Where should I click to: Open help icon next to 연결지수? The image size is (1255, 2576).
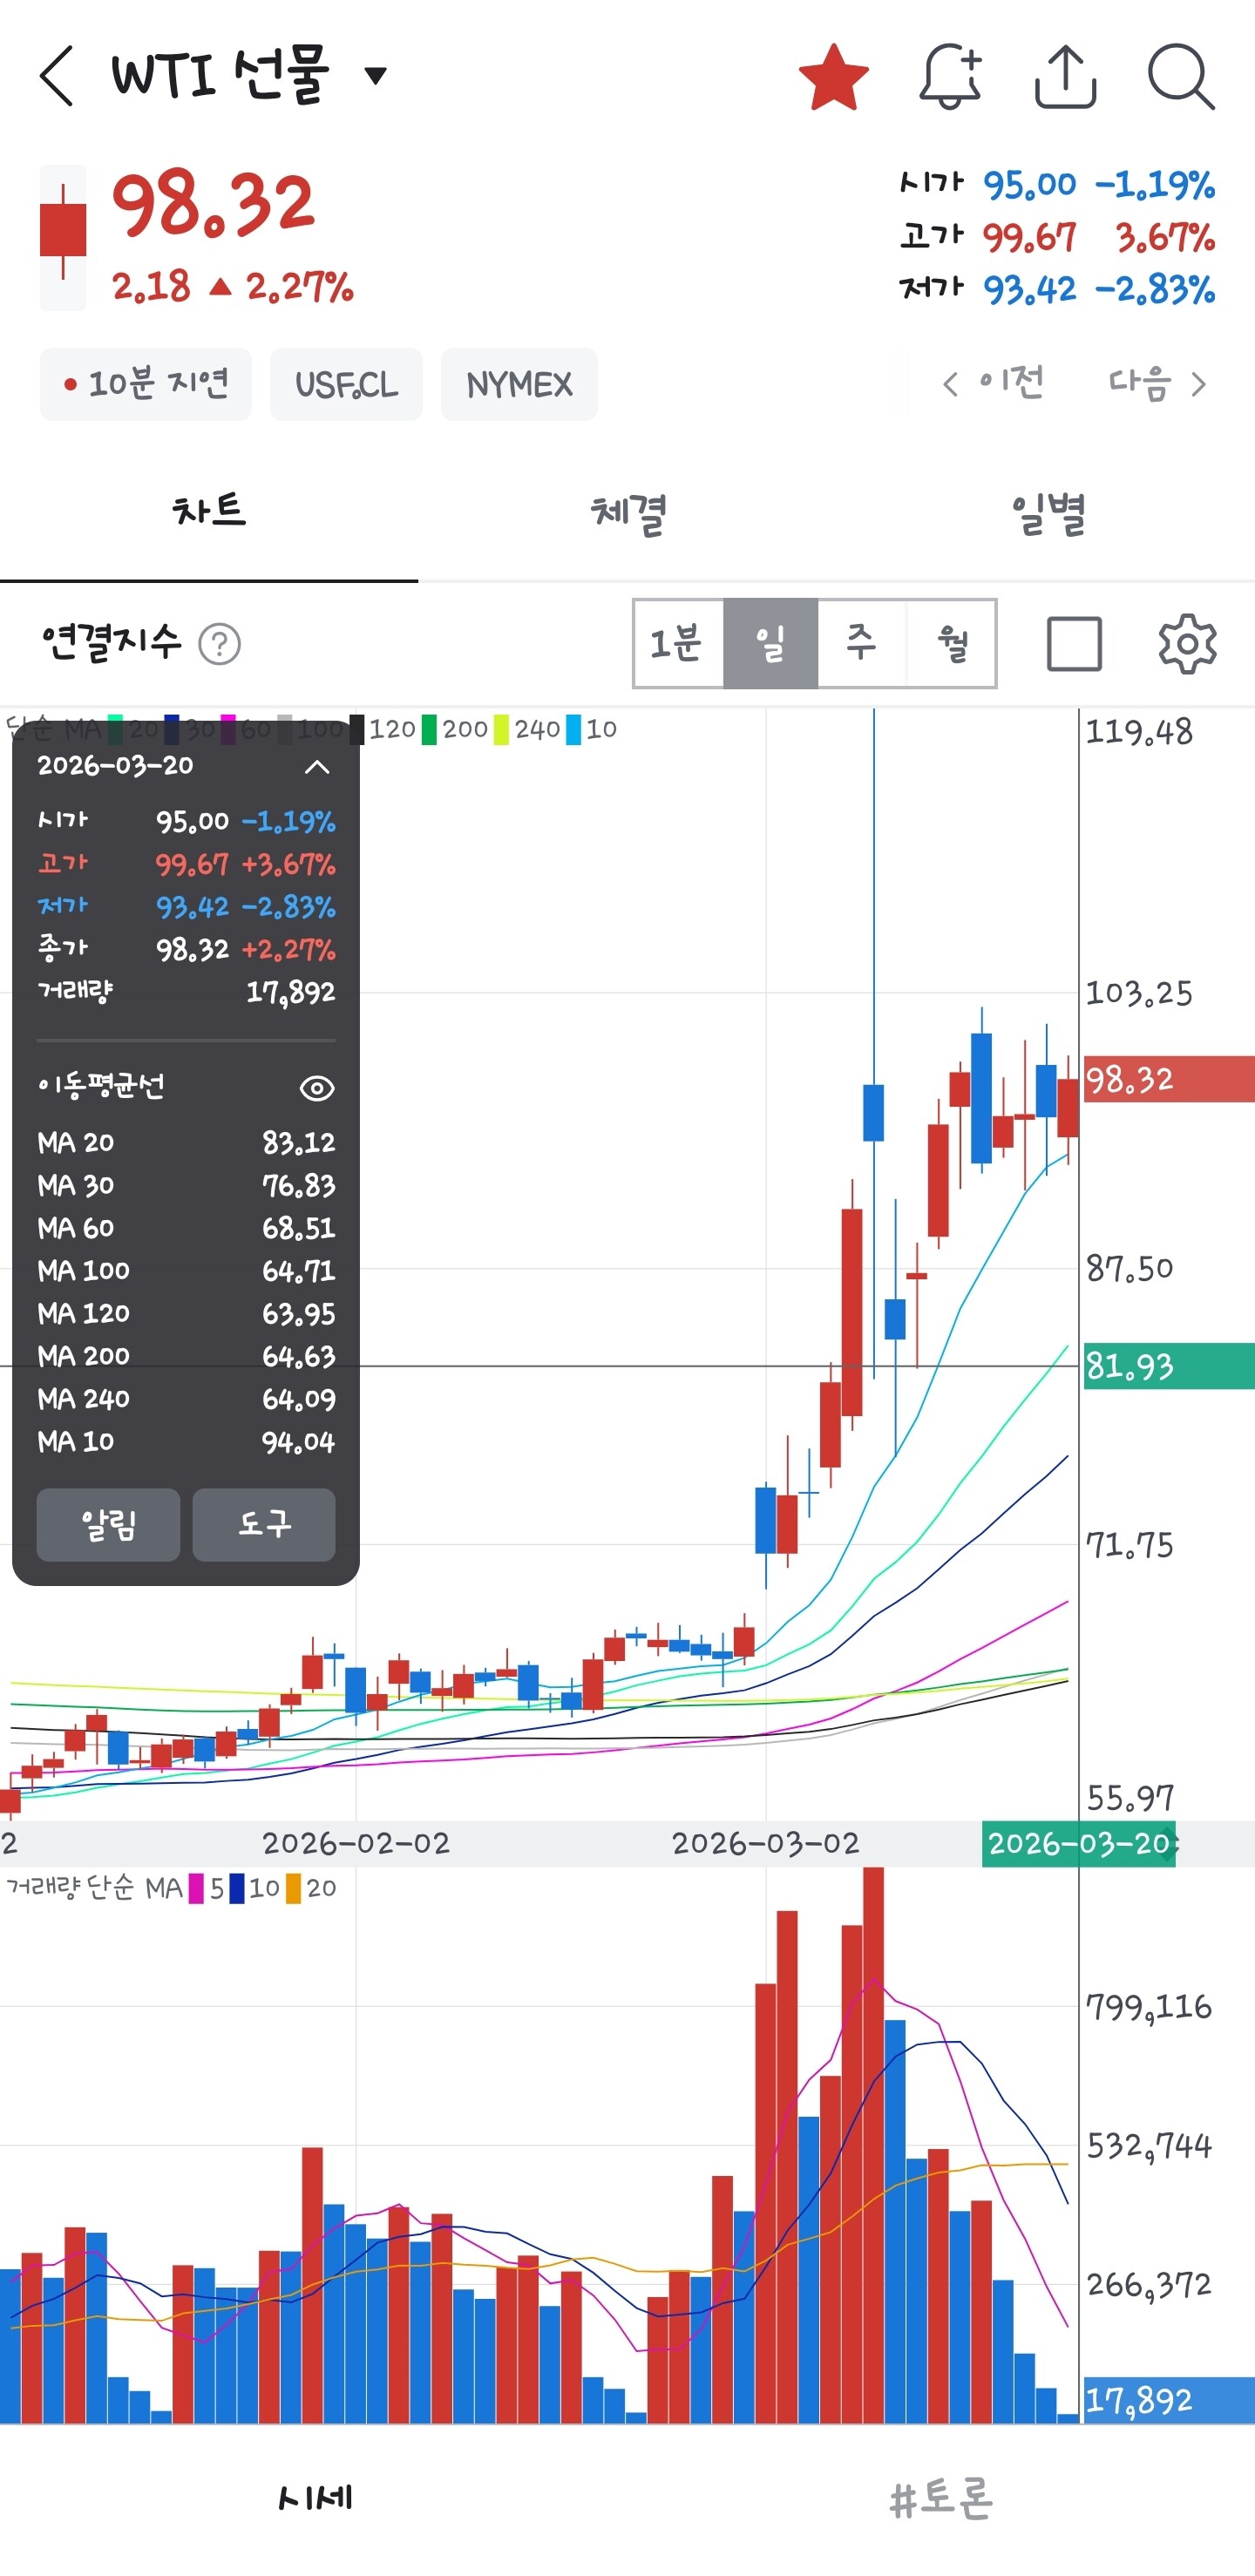[x=219, y=644]
